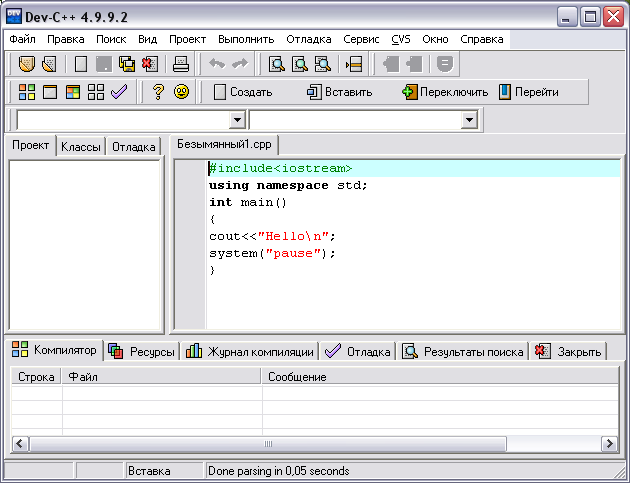Open the Вид menu

[x=147, y=39]
